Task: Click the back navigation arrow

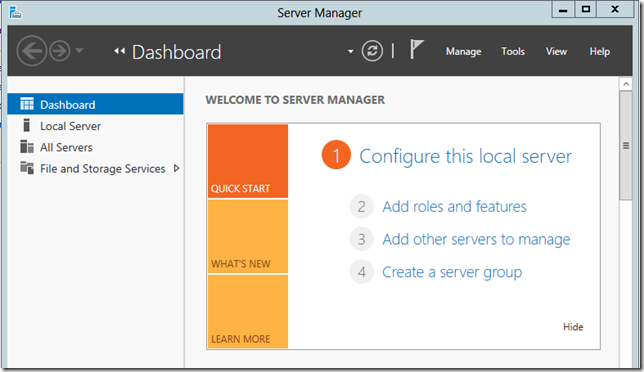Action: tap(31, 51)
